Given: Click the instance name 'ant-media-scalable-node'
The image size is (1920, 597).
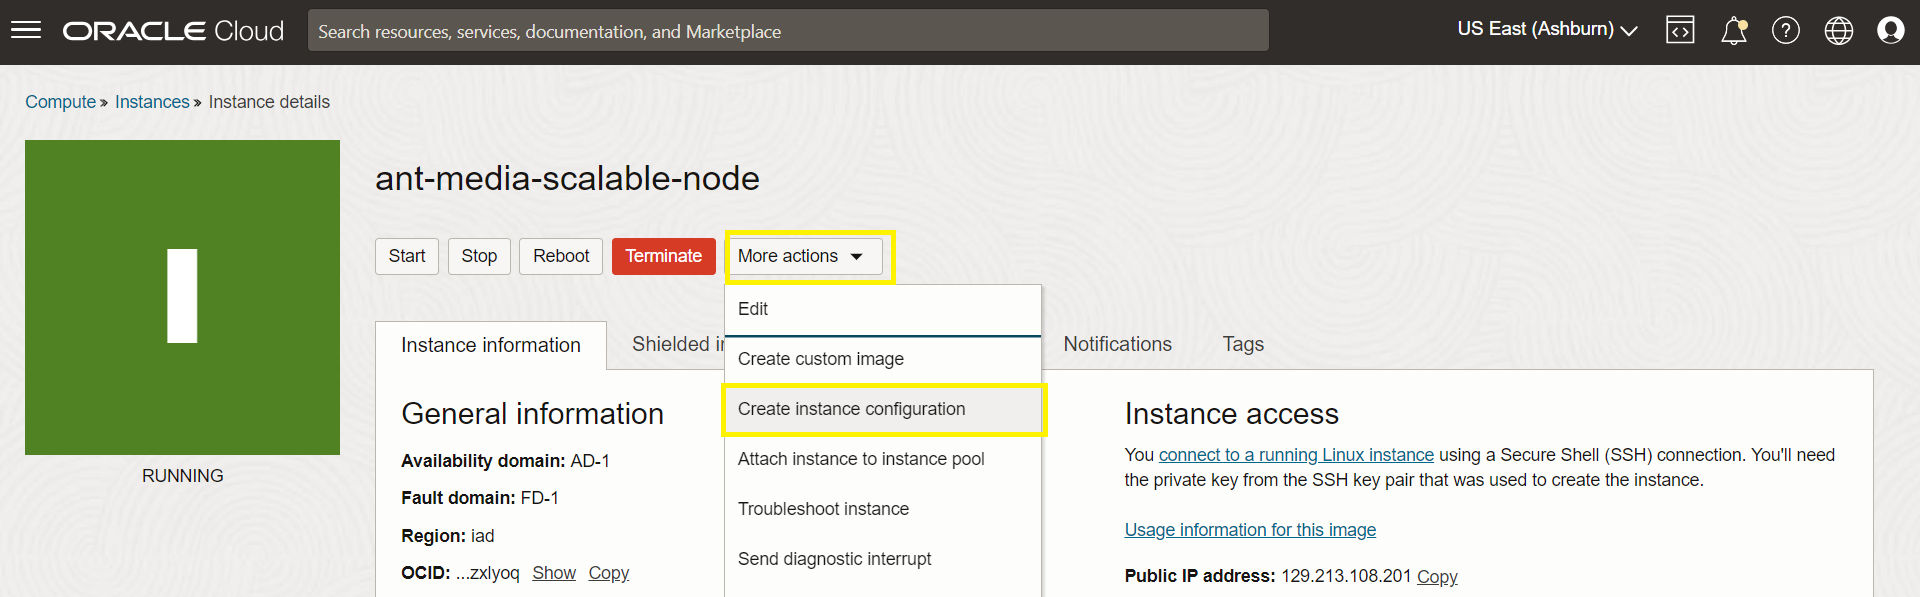Looking at the screenshot, I should point(567,179).
